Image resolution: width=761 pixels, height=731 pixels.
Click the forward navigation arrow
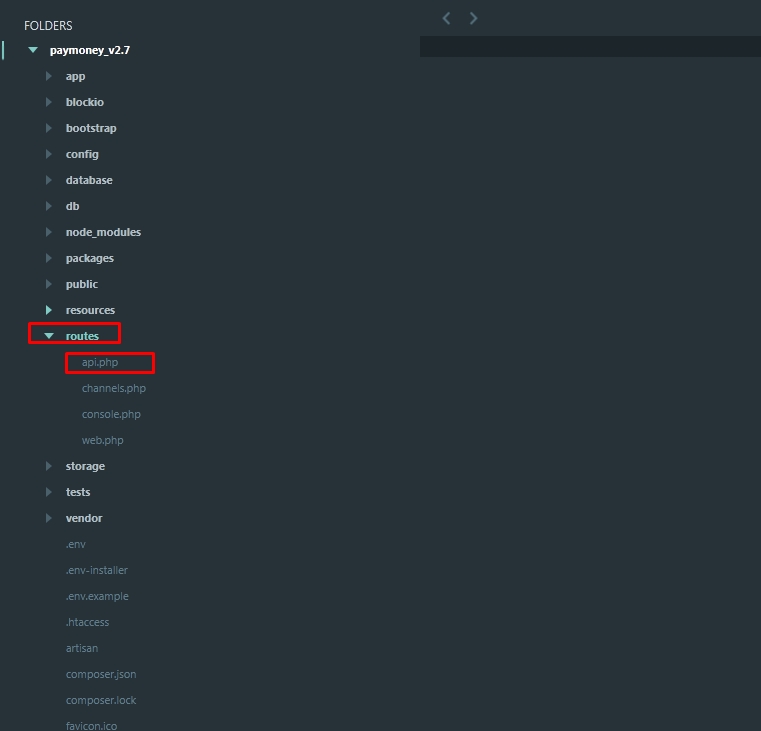pyautogui.click(x=474, y=18)
